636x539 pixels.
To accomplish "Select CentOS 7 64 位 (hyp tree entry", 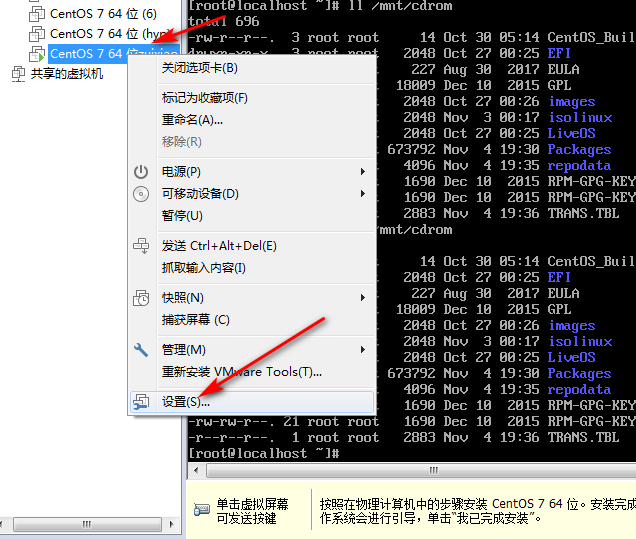I will (x=110, y=34).
